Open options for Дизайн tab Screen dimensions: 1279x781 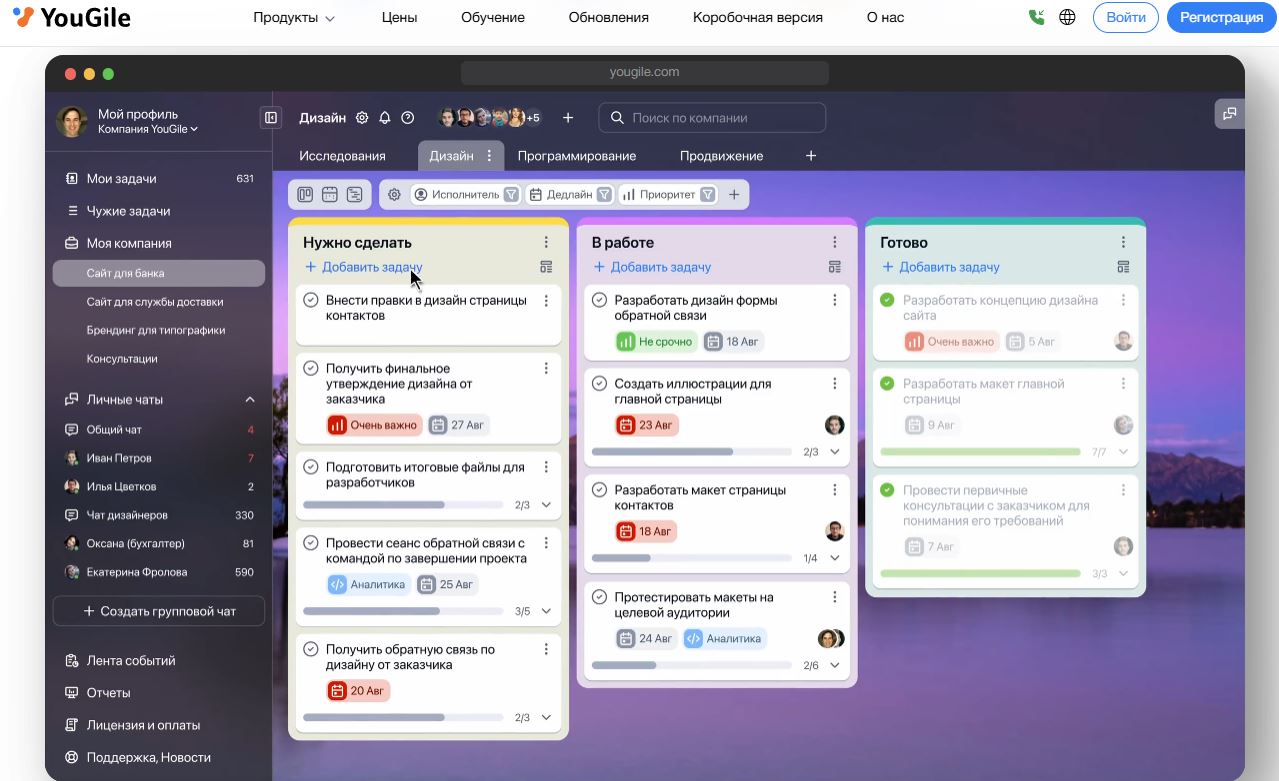point(489,156)
